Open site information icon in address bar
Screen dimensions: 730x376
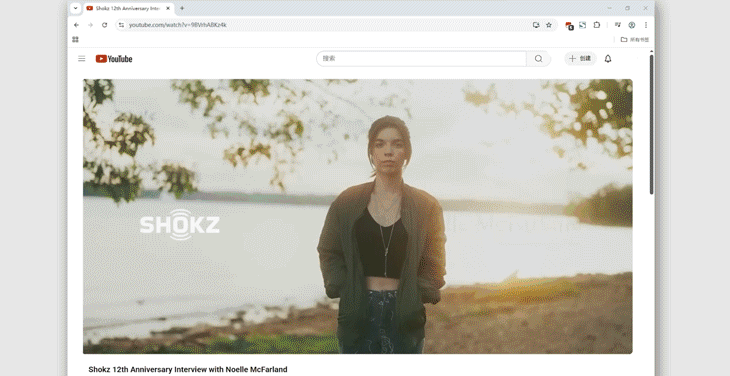122,25
